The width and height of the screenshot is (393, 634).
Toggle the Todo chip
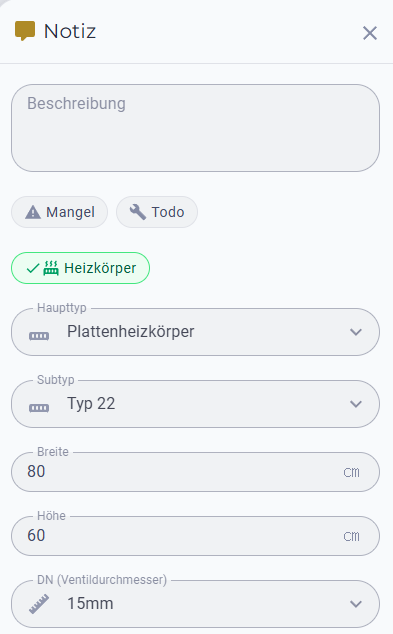click(x=157, y=212)
